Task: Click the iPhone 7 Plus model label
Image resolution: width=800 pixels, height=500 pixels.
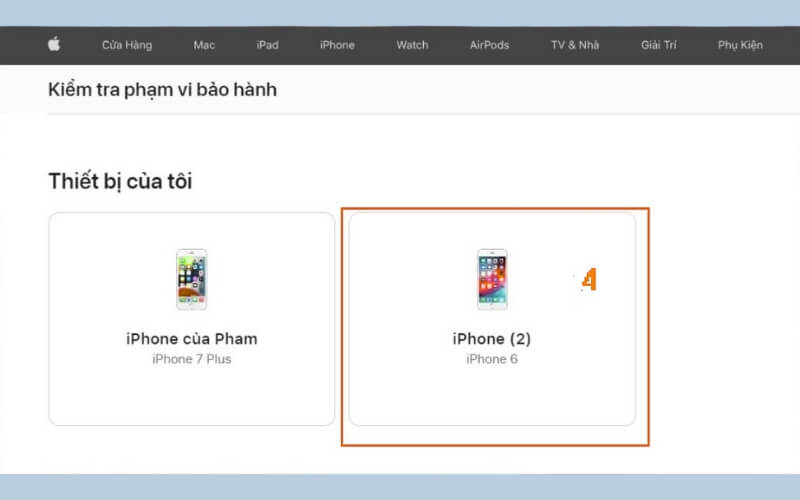Action: (x=192, y=359)
